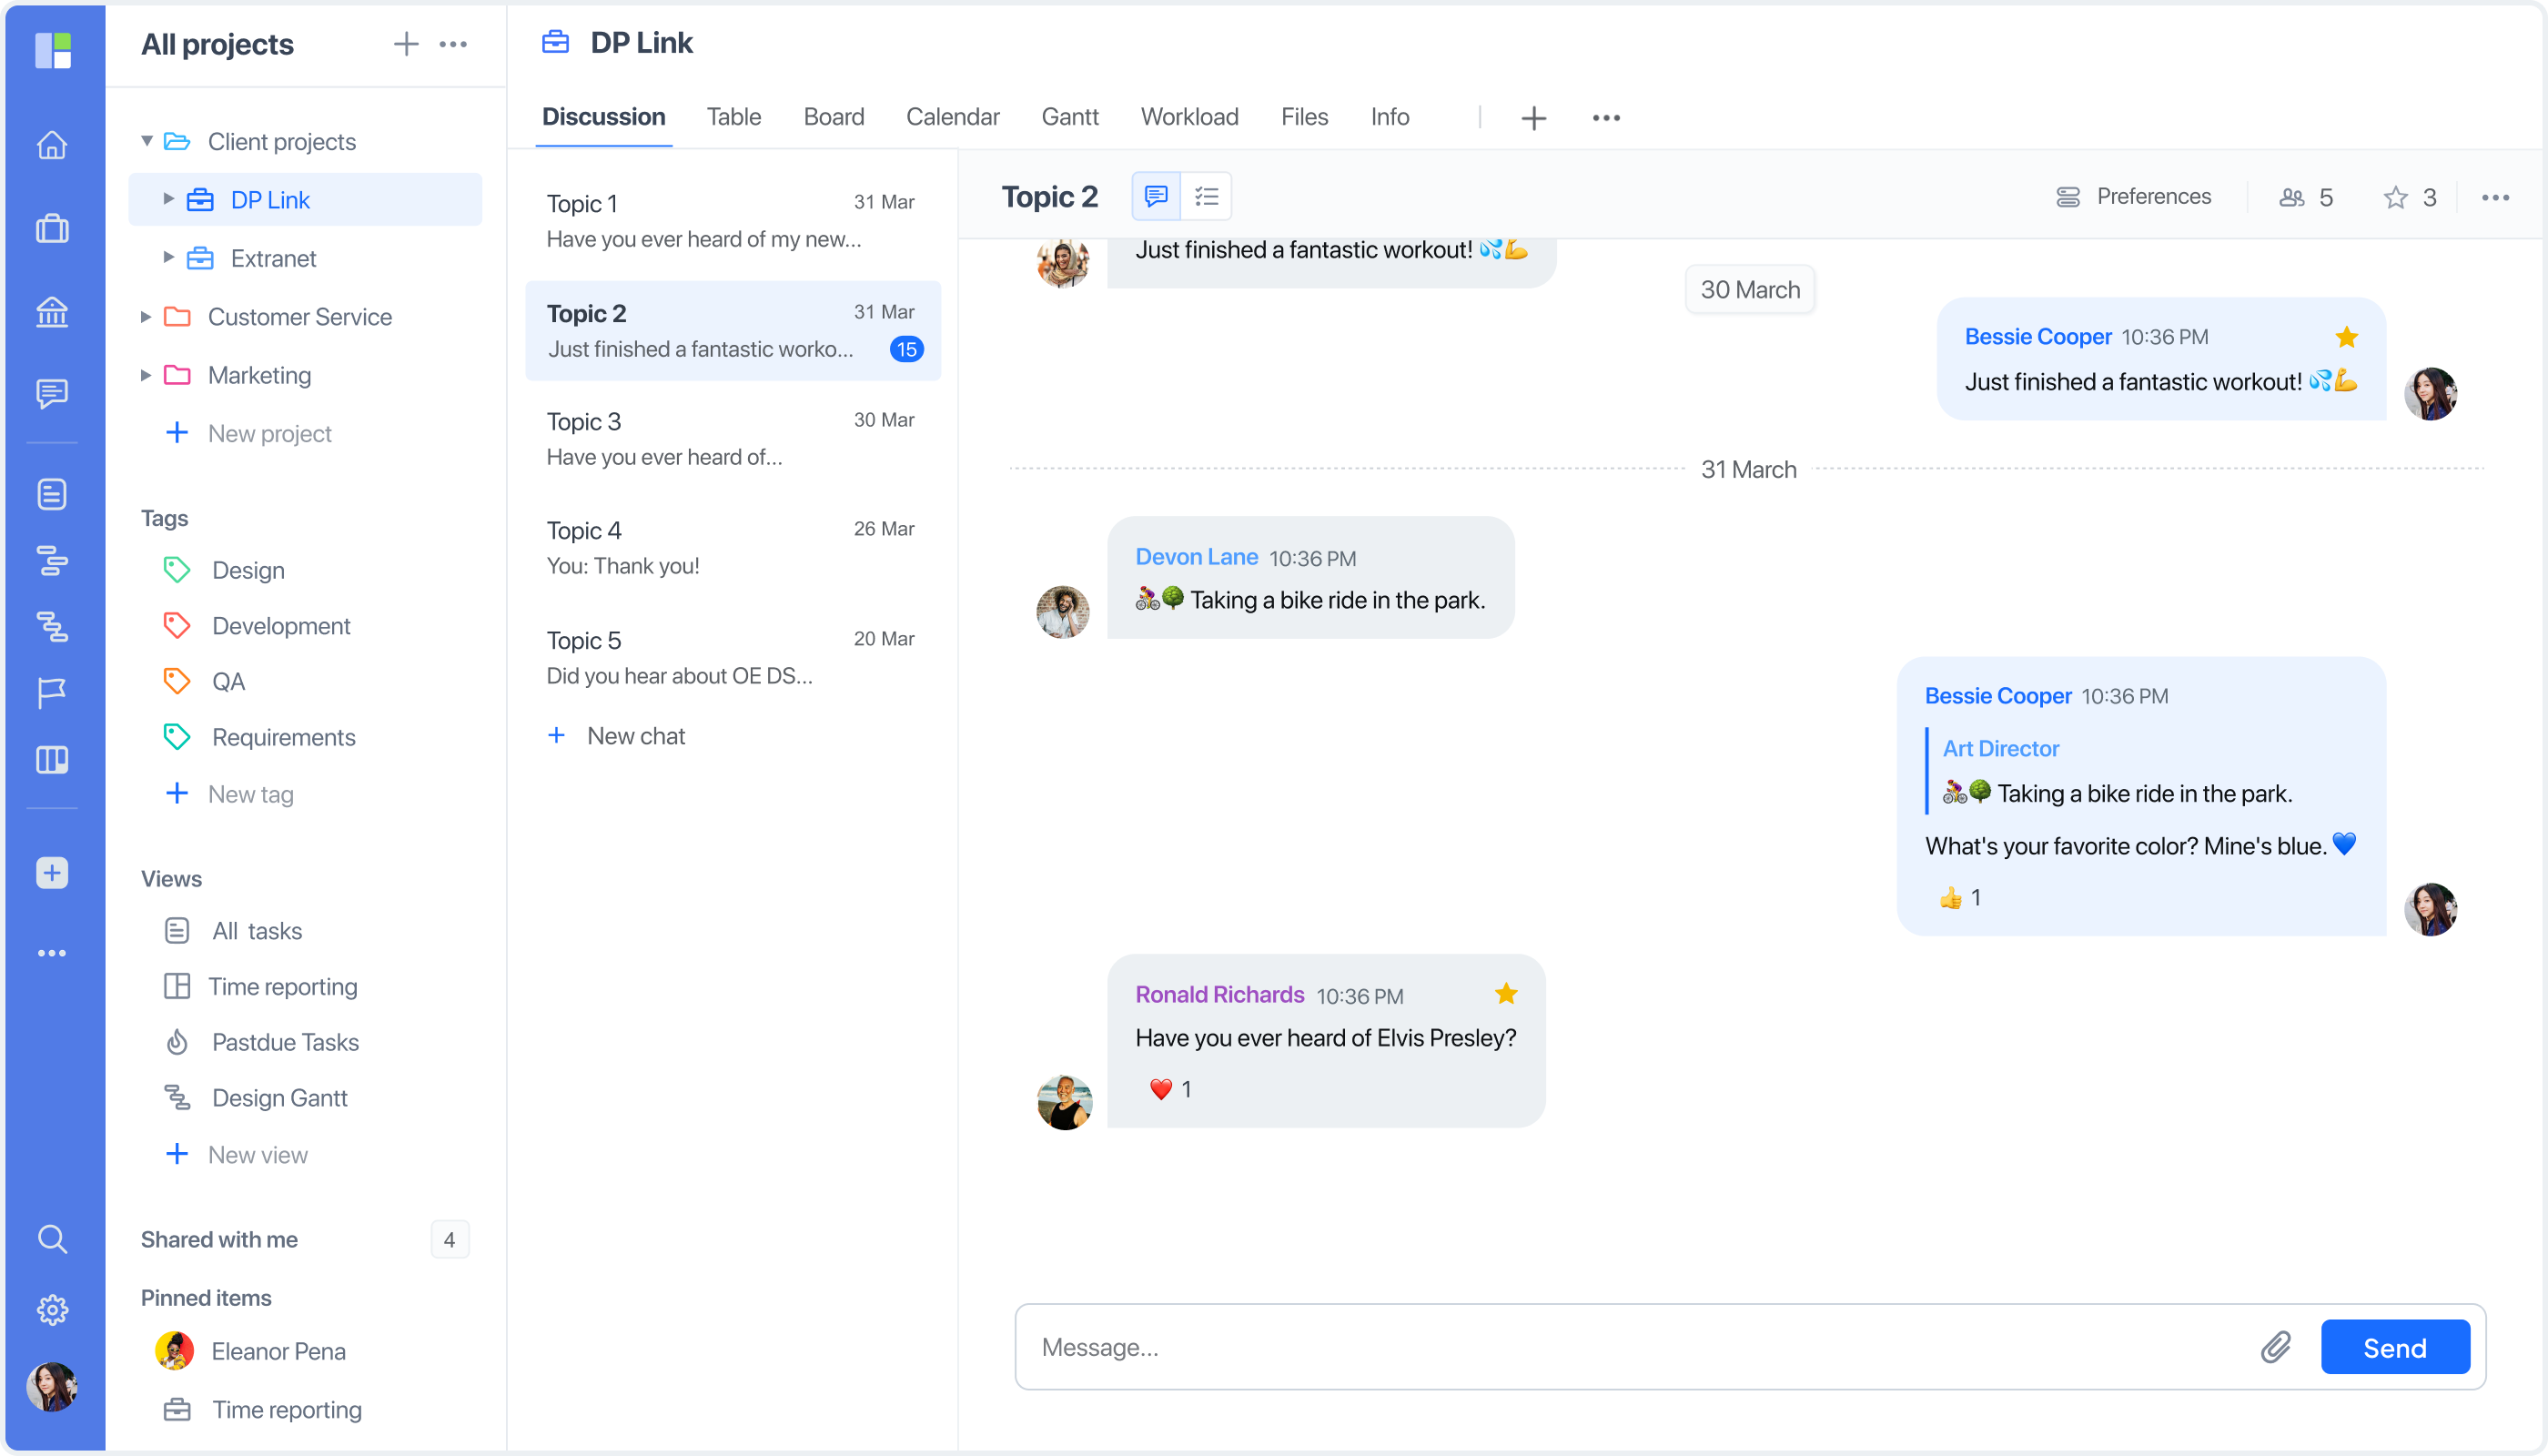
Task: Open search magnifier in left rail
Action: coord(52,1240)
